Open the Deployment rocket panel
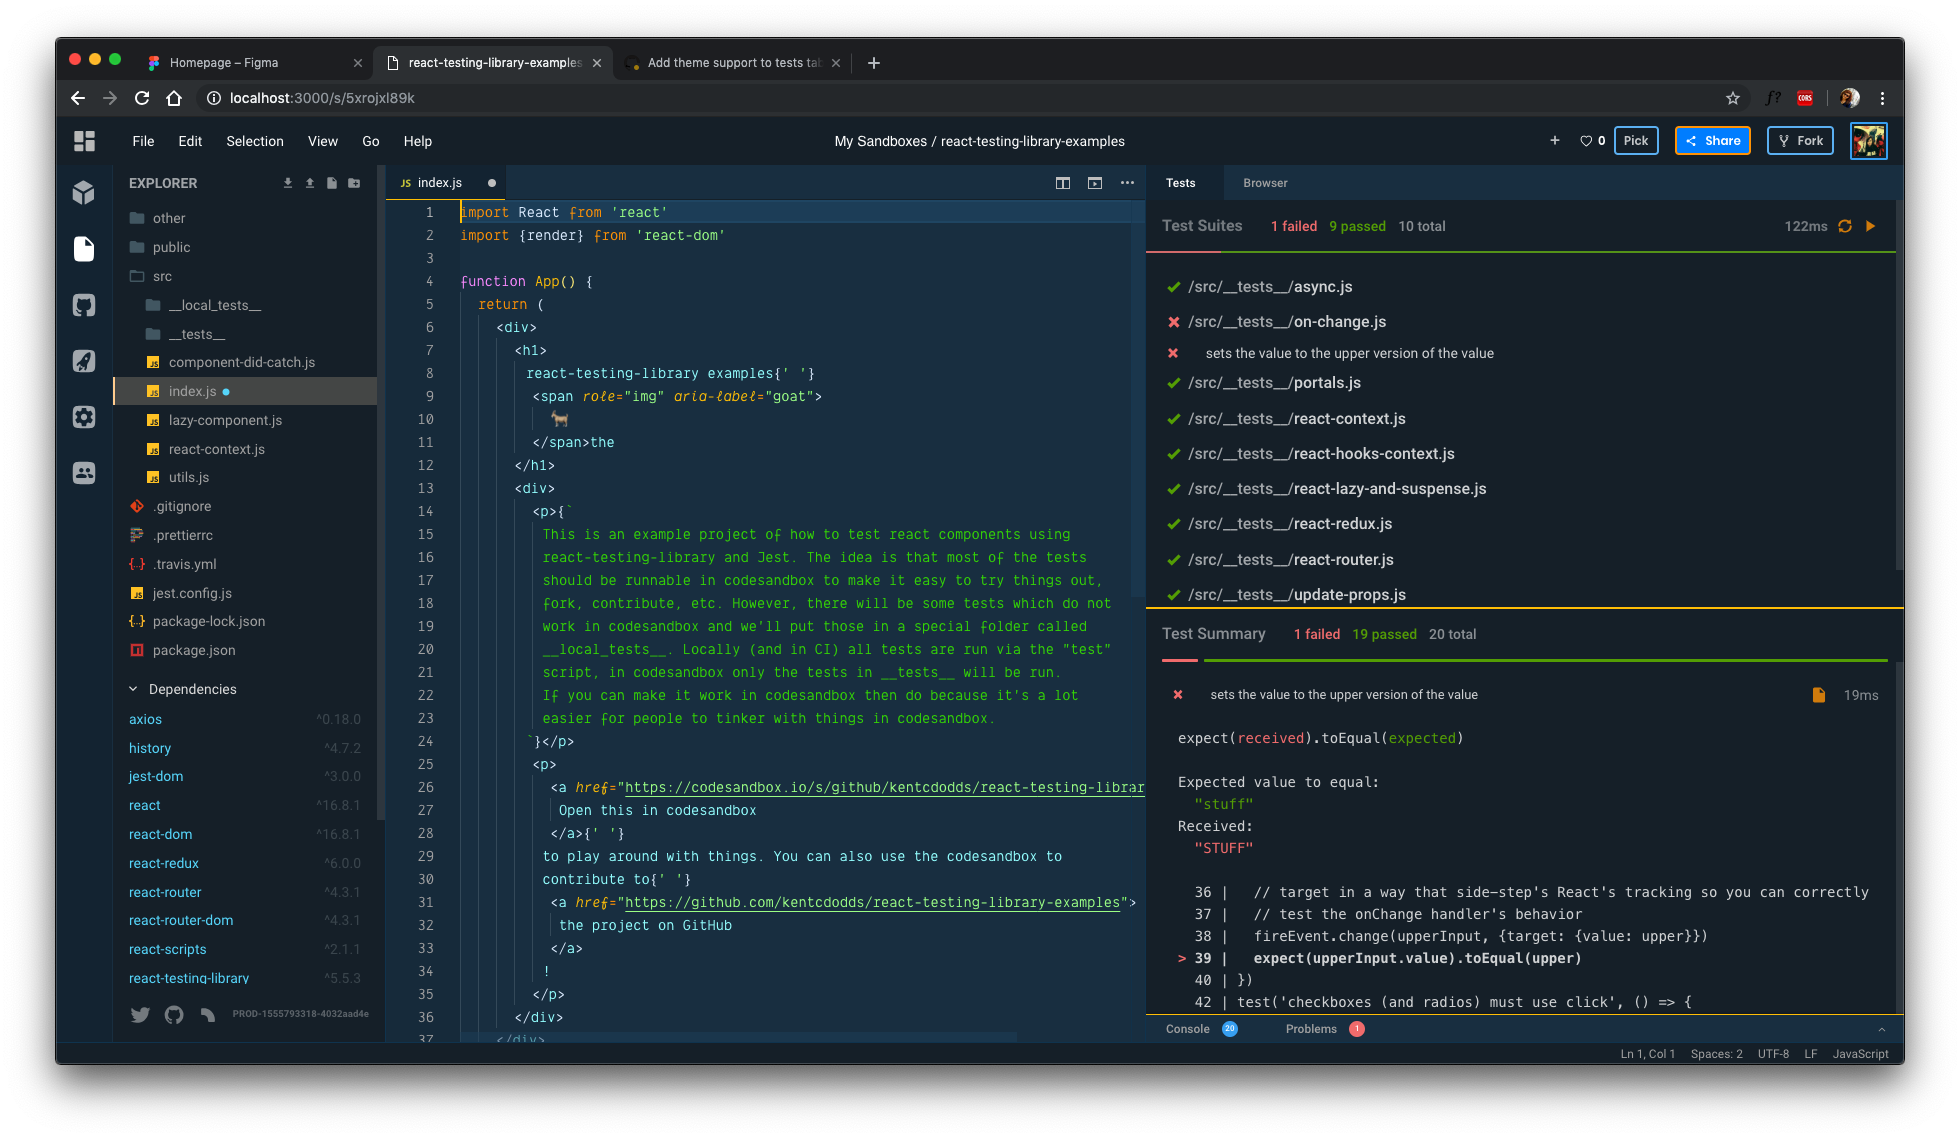 [x=84, y=361]
